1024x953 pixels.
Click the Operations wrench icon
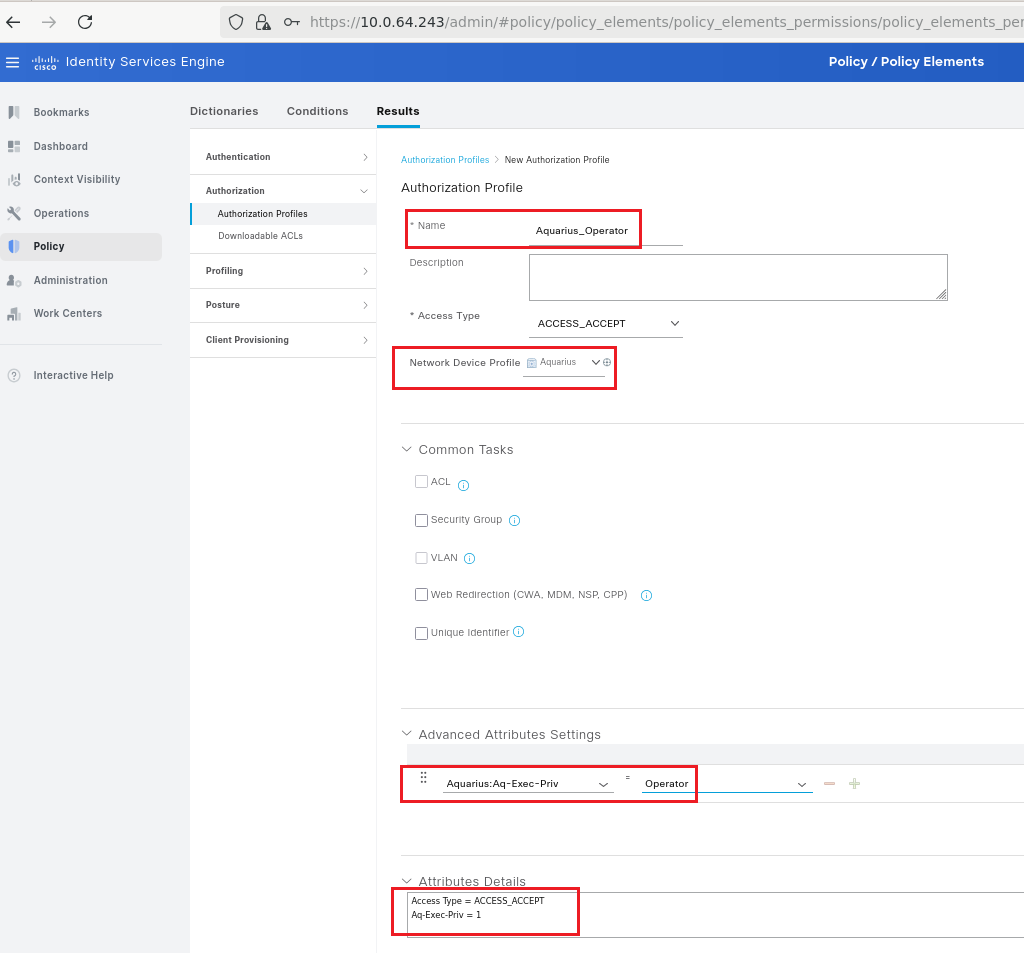pos(14,213)
